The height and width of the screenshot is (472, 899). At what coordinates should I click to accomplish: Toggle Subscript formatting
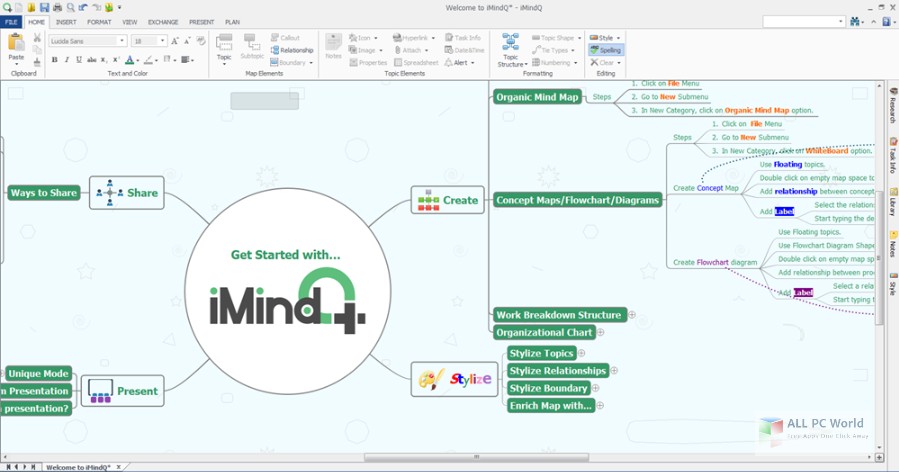(x=104, y=60)
